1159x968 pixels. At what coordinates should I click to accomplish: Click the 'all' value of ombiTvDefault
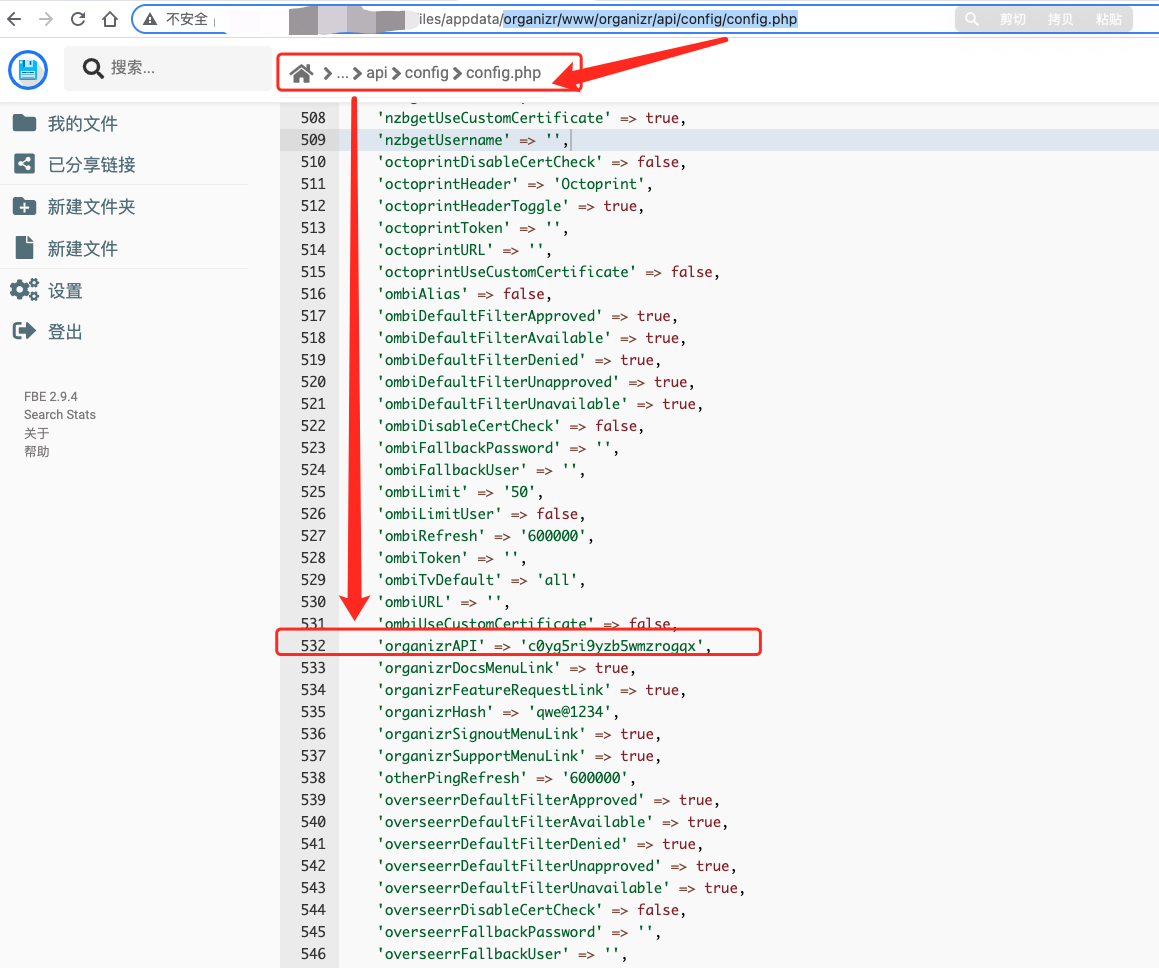557,580
